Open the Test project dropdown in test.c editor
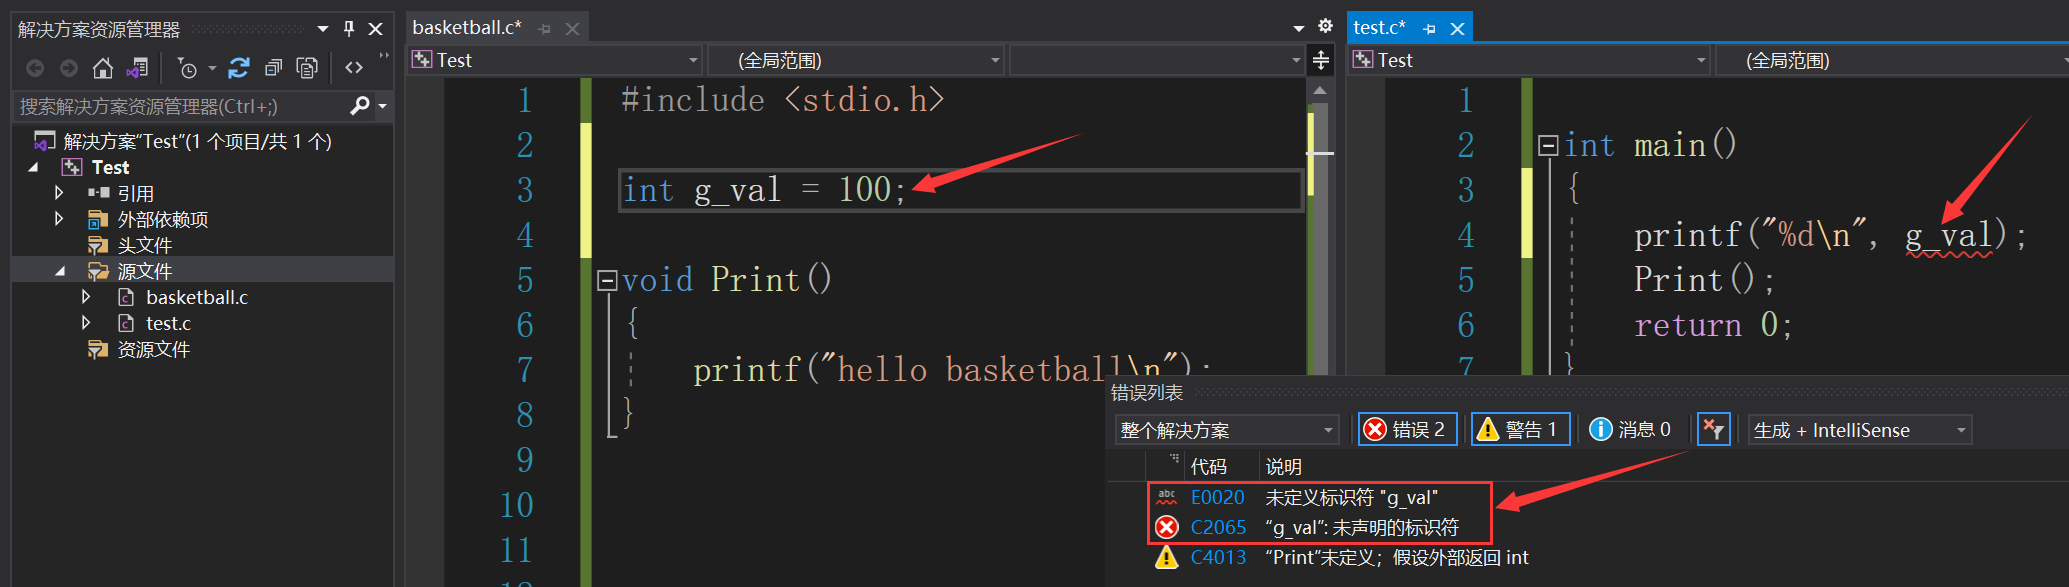The width and height of the screenshot is (2069, 587). (1530, 61)
